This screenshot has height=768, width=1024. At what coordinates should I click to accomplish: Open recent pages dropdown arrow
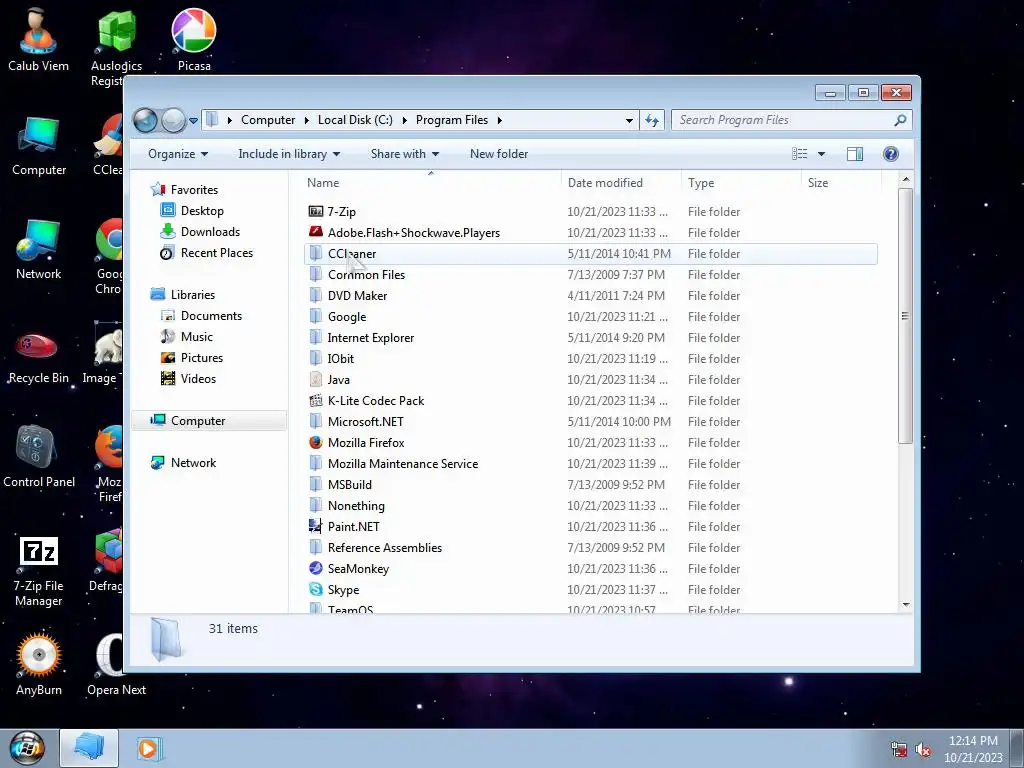coord(193,121)
